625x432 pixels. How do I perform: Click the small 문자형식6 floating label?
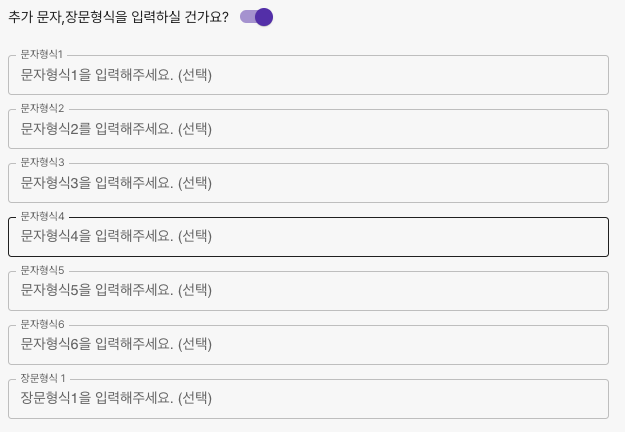42,324
